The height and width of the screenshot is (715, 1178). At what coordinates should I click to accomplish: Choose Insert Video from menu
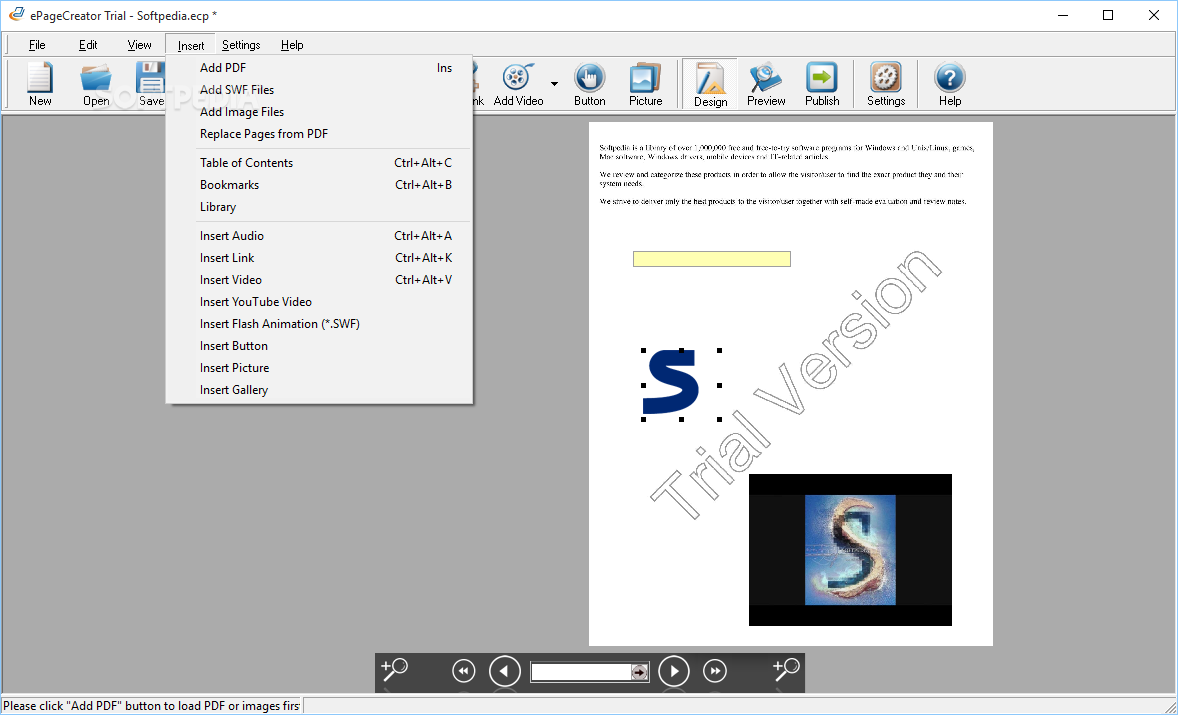pyautogui.click(x=319, y=279)
